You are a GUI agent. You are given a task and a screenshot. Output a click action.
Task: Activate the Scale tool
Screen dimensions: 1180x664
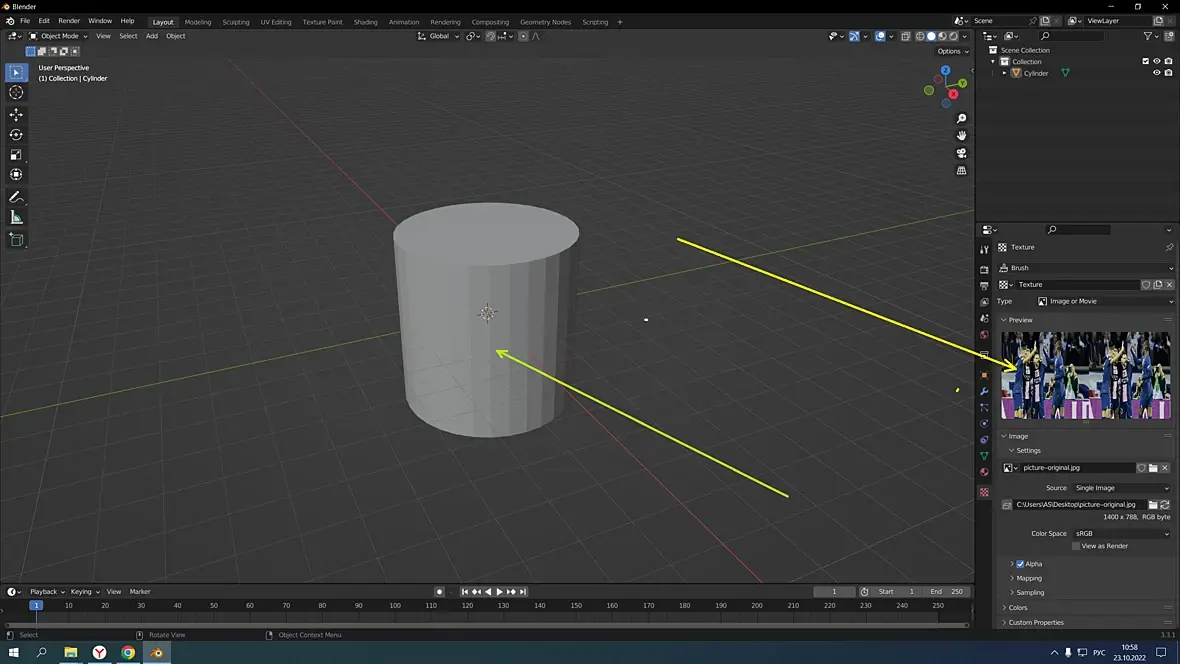click(16, 155)
